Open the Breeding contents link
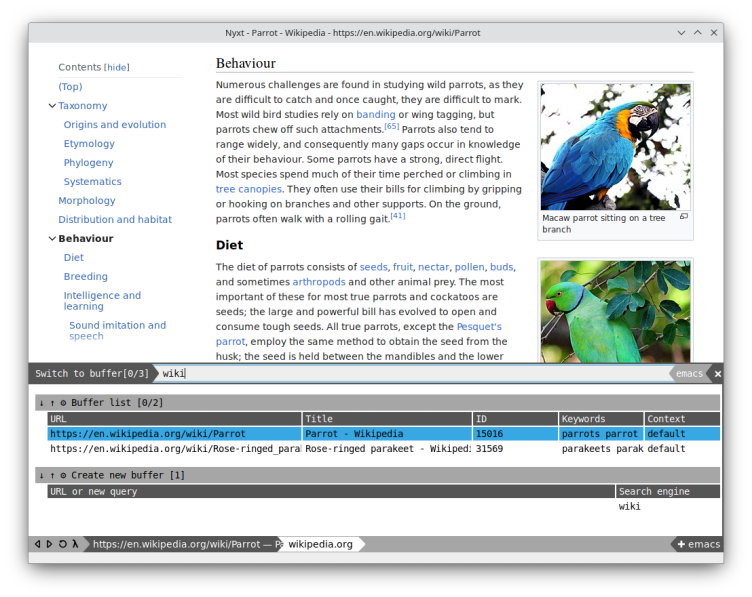The height and width of the screenshot is (597, 752). [x=86, y=277]
